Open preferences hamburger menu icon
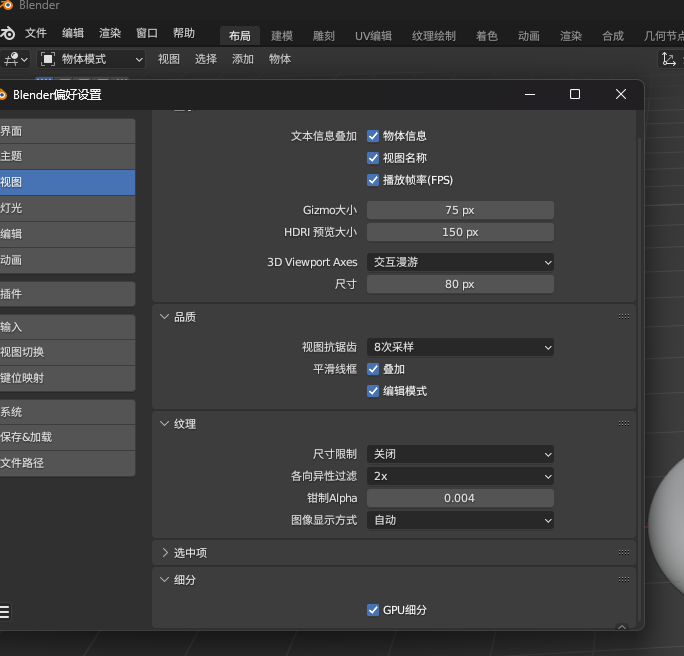684x656 pixels. [4, 612]
